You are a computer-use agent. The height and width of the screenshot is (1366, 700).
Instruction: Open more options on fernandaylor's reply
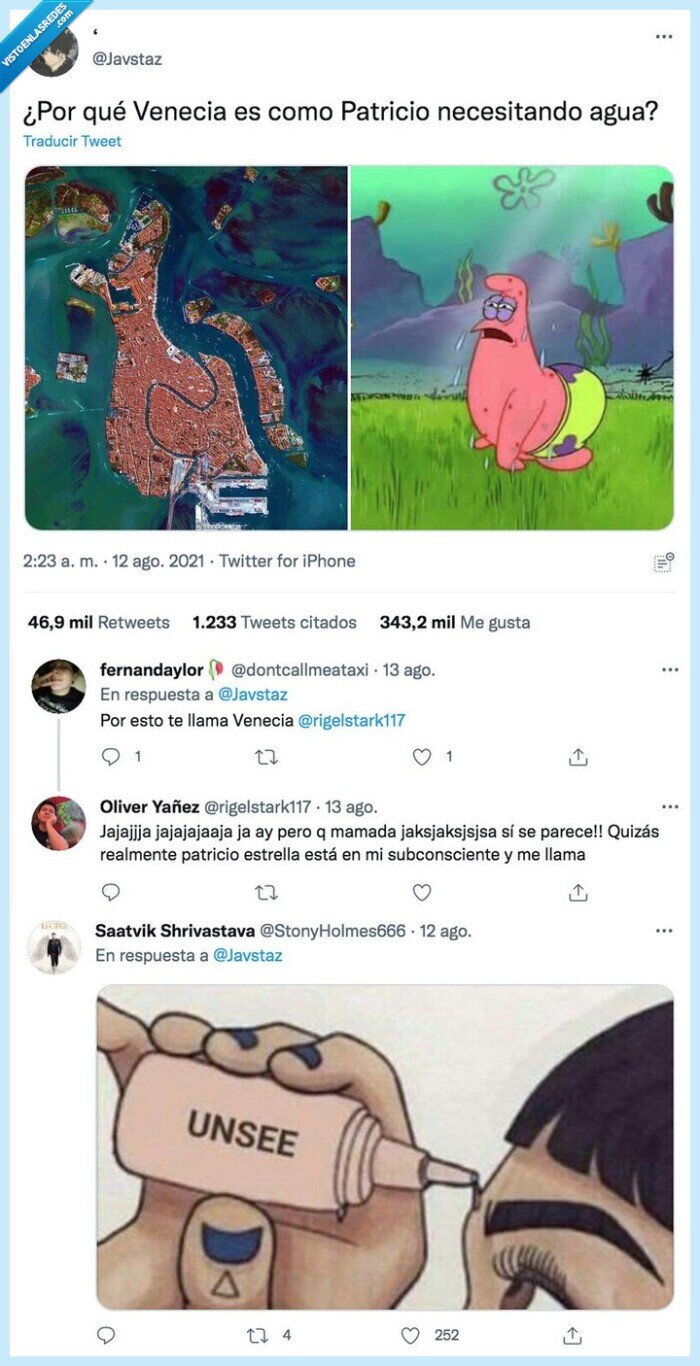click(669, 670)
